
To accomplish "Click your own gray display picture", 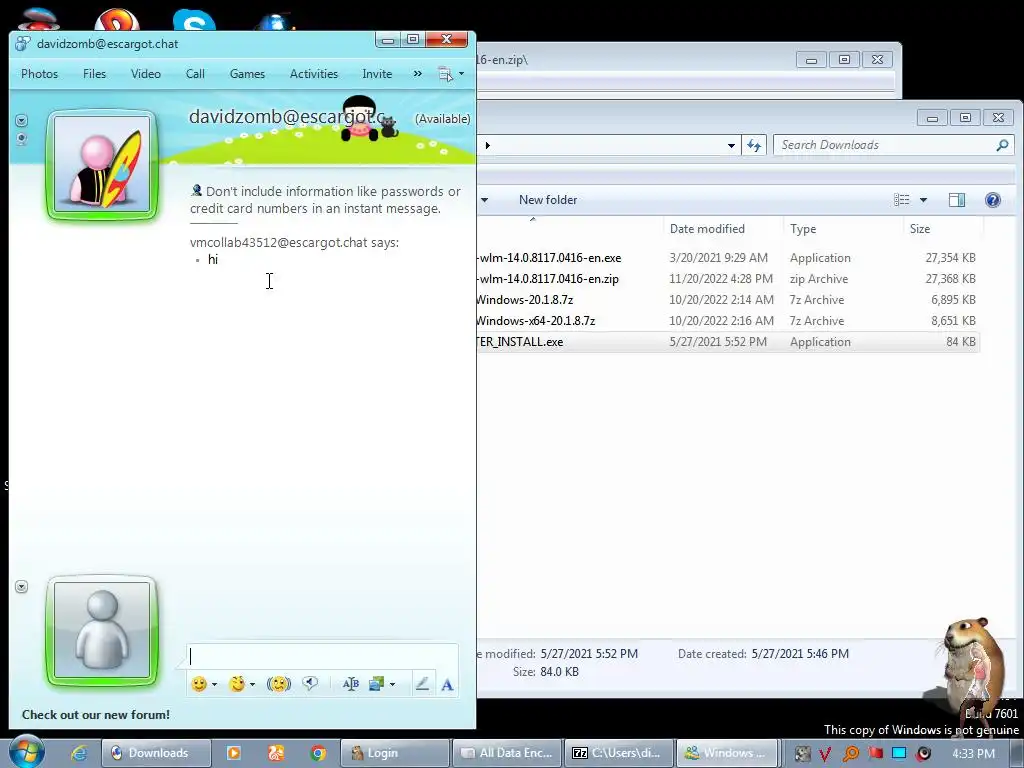I will pyautogui.click(x=102, y=630).
